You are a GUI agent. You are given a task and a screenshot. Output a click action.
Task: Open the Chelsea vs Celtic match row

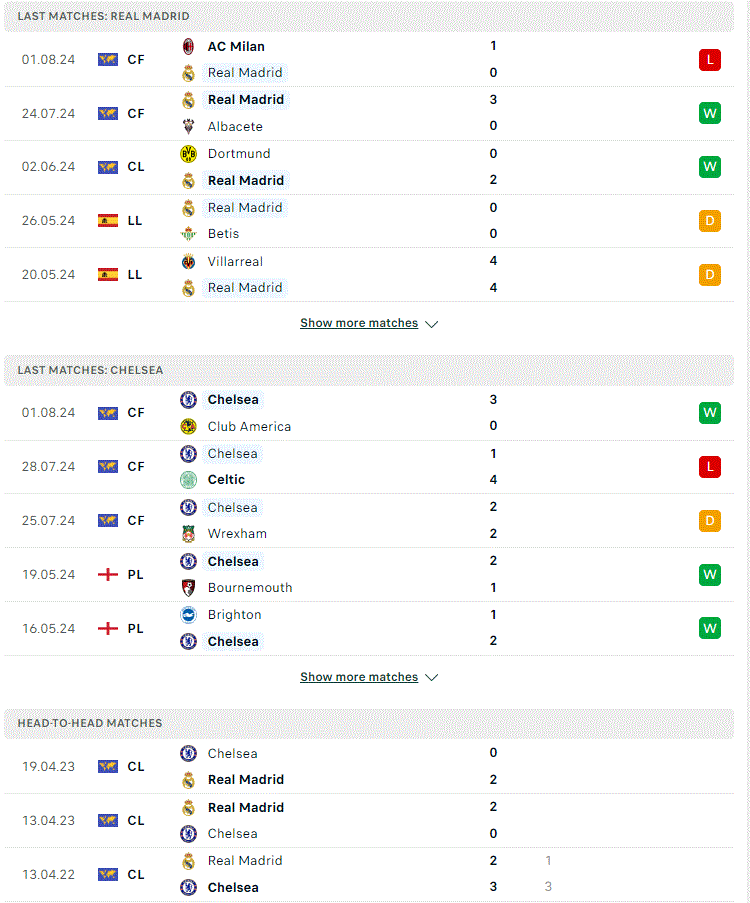click(369, 467)
